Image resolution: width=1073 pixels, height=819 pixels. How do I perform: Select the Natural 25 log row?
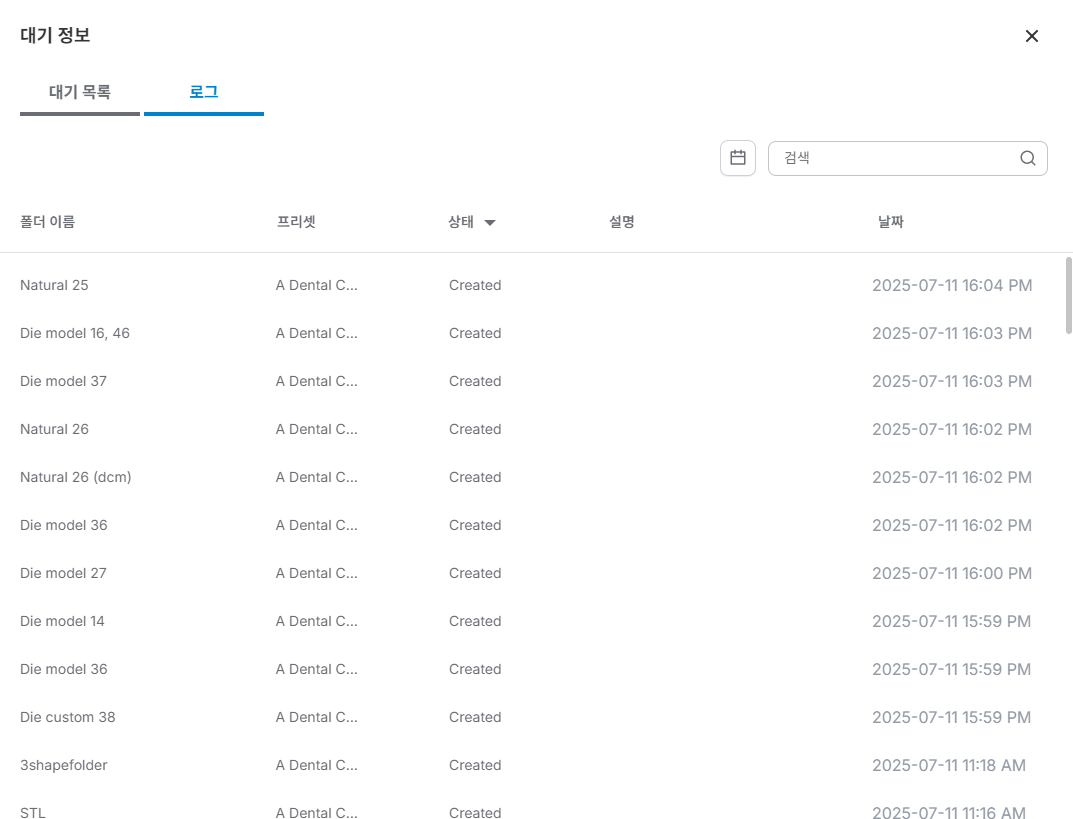[54, 285]
